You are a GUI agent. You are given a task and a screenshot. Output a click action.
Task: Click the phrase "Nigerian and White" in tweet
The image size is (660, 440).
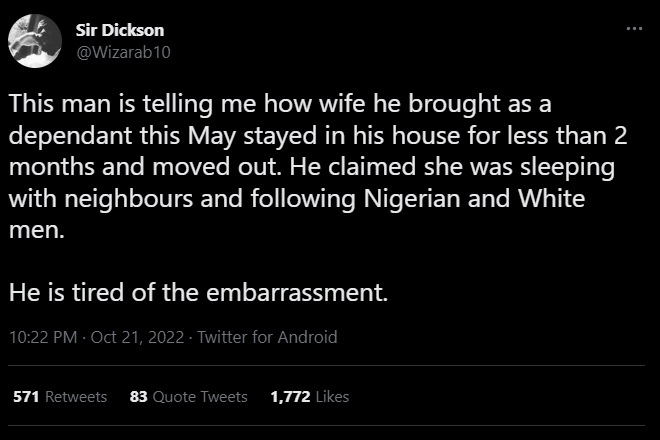click(461, 197)
